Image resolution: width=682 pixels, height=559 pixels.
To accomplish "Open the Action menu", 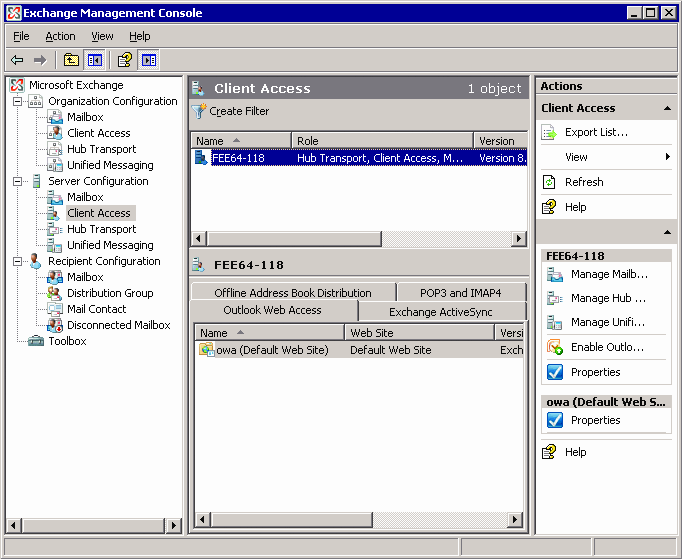I will click(x=60, y=36).
